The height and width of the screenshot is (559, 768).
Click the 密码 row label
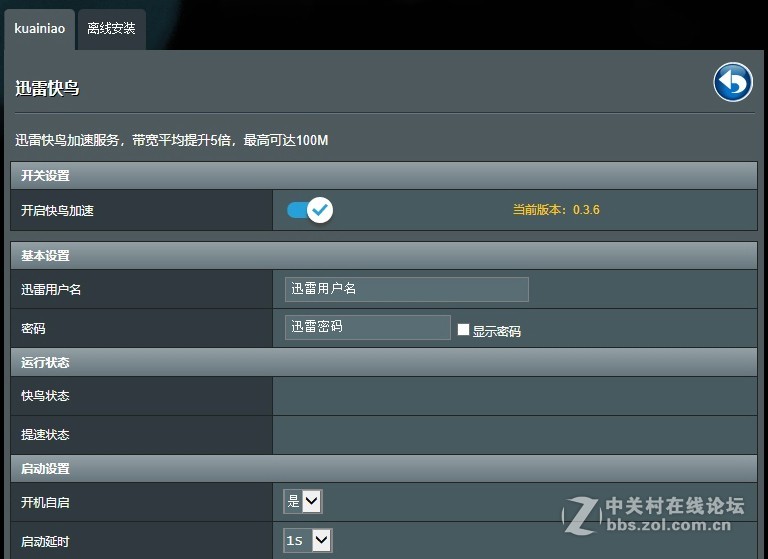click(x=33, y=328)
